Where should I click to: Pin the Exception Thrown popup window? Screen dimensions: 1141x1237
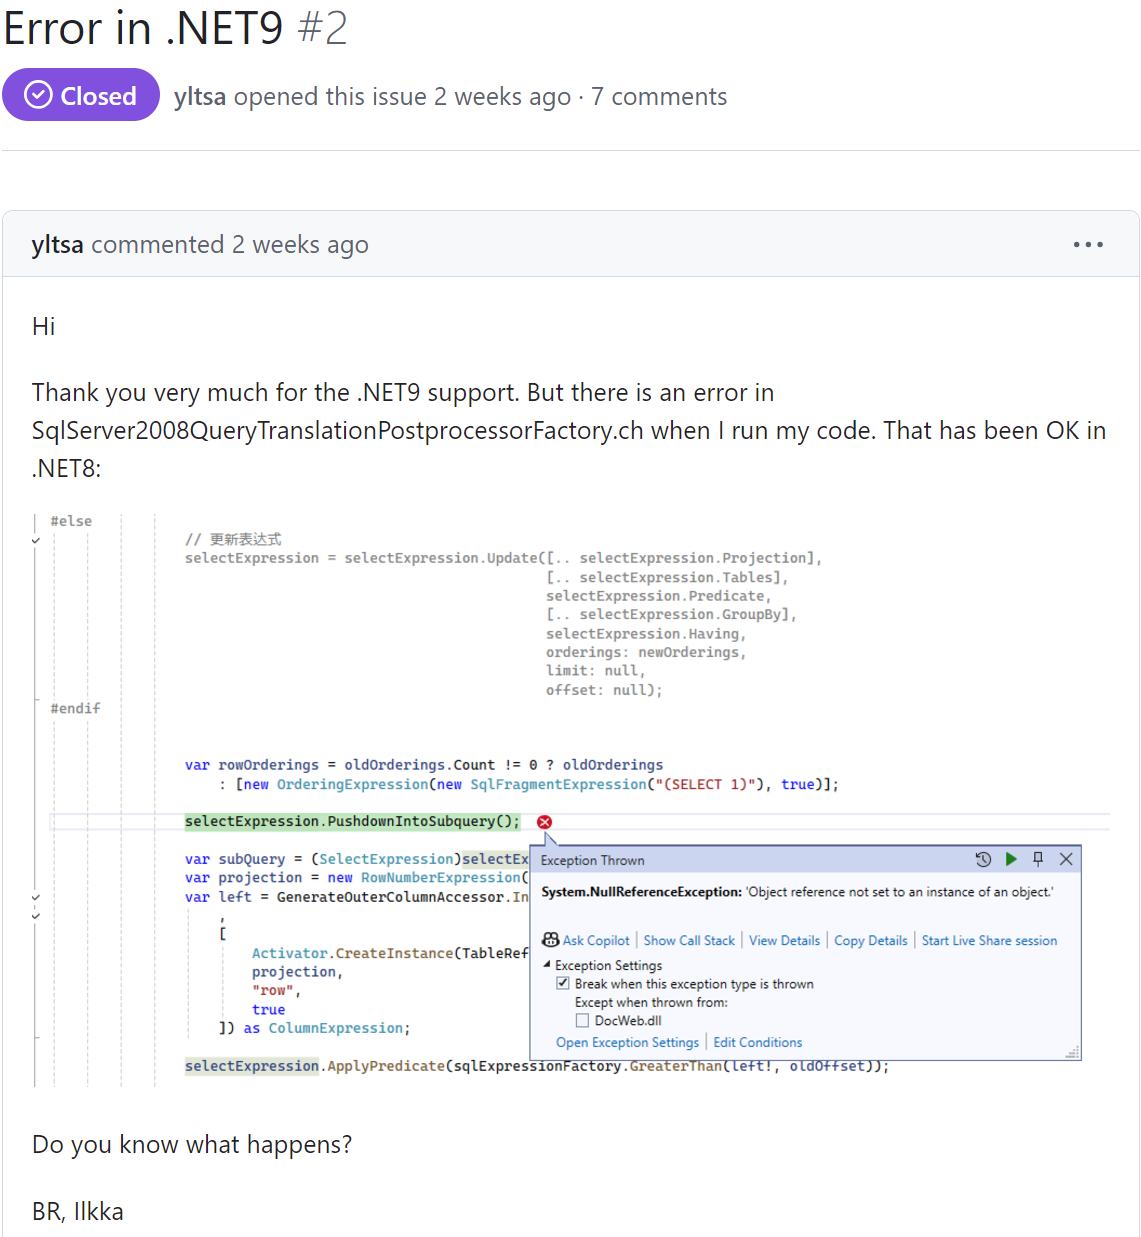[1037, 859]
